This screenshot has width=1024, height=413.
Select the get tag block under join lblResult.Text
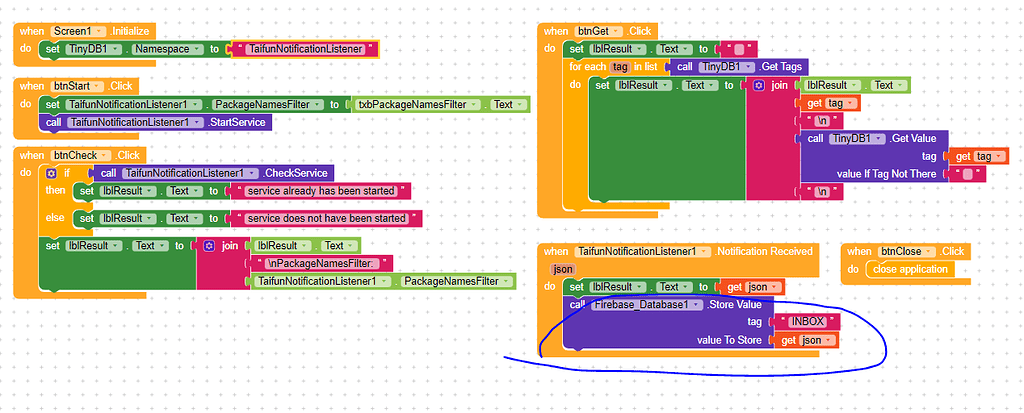828,103
